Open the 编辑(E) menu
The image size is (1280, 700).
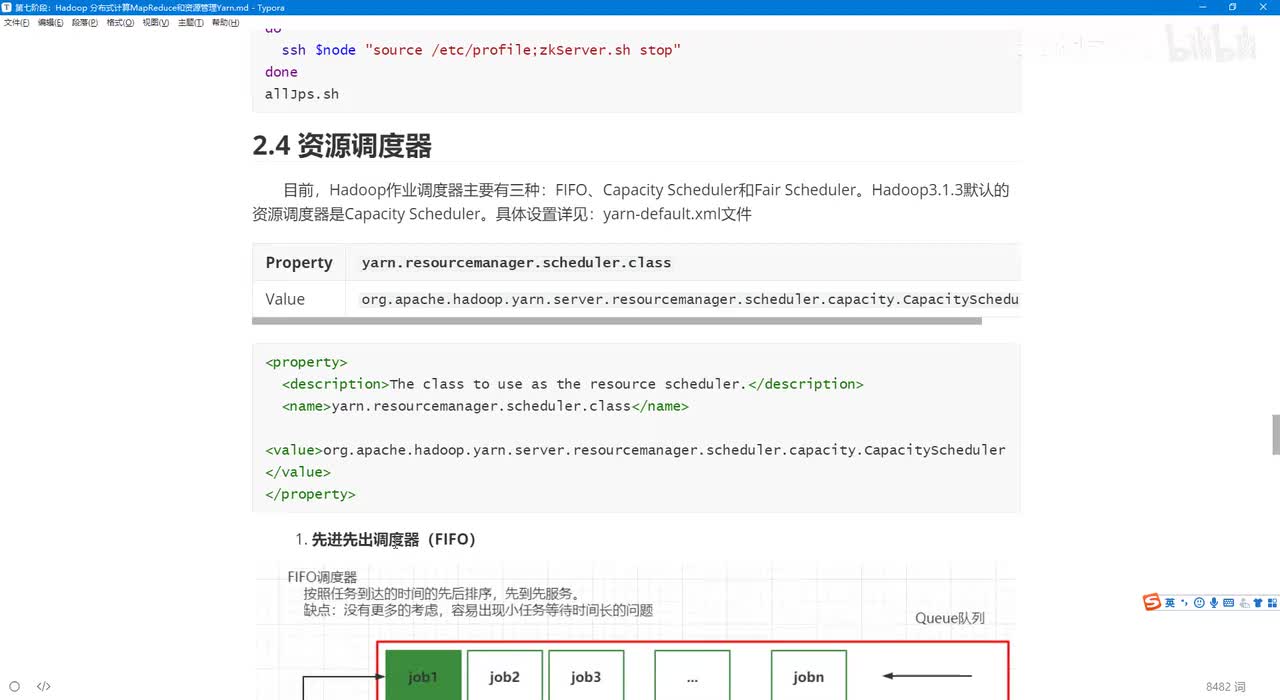(50, 22)
